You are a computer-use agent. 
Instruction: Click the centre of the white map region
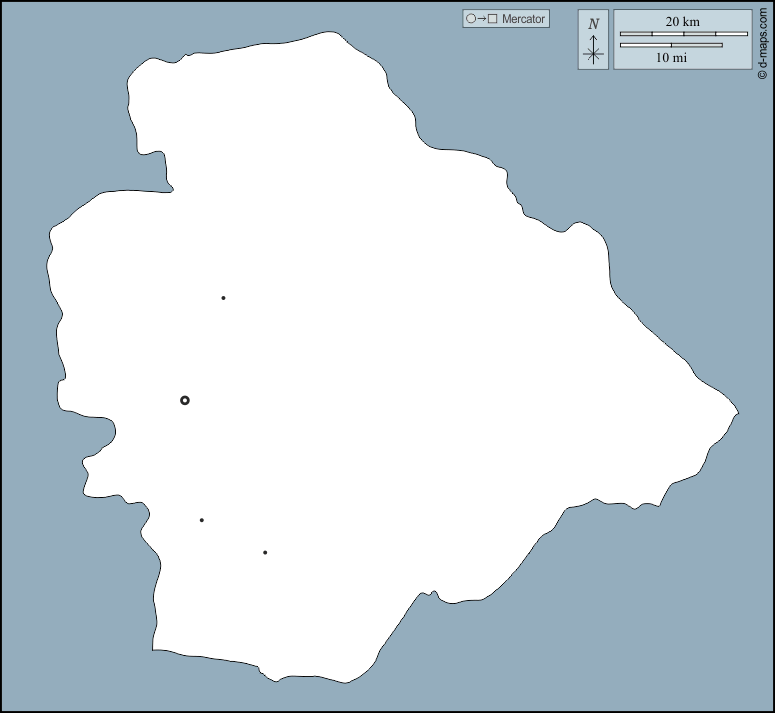click(x=390, y=380)
